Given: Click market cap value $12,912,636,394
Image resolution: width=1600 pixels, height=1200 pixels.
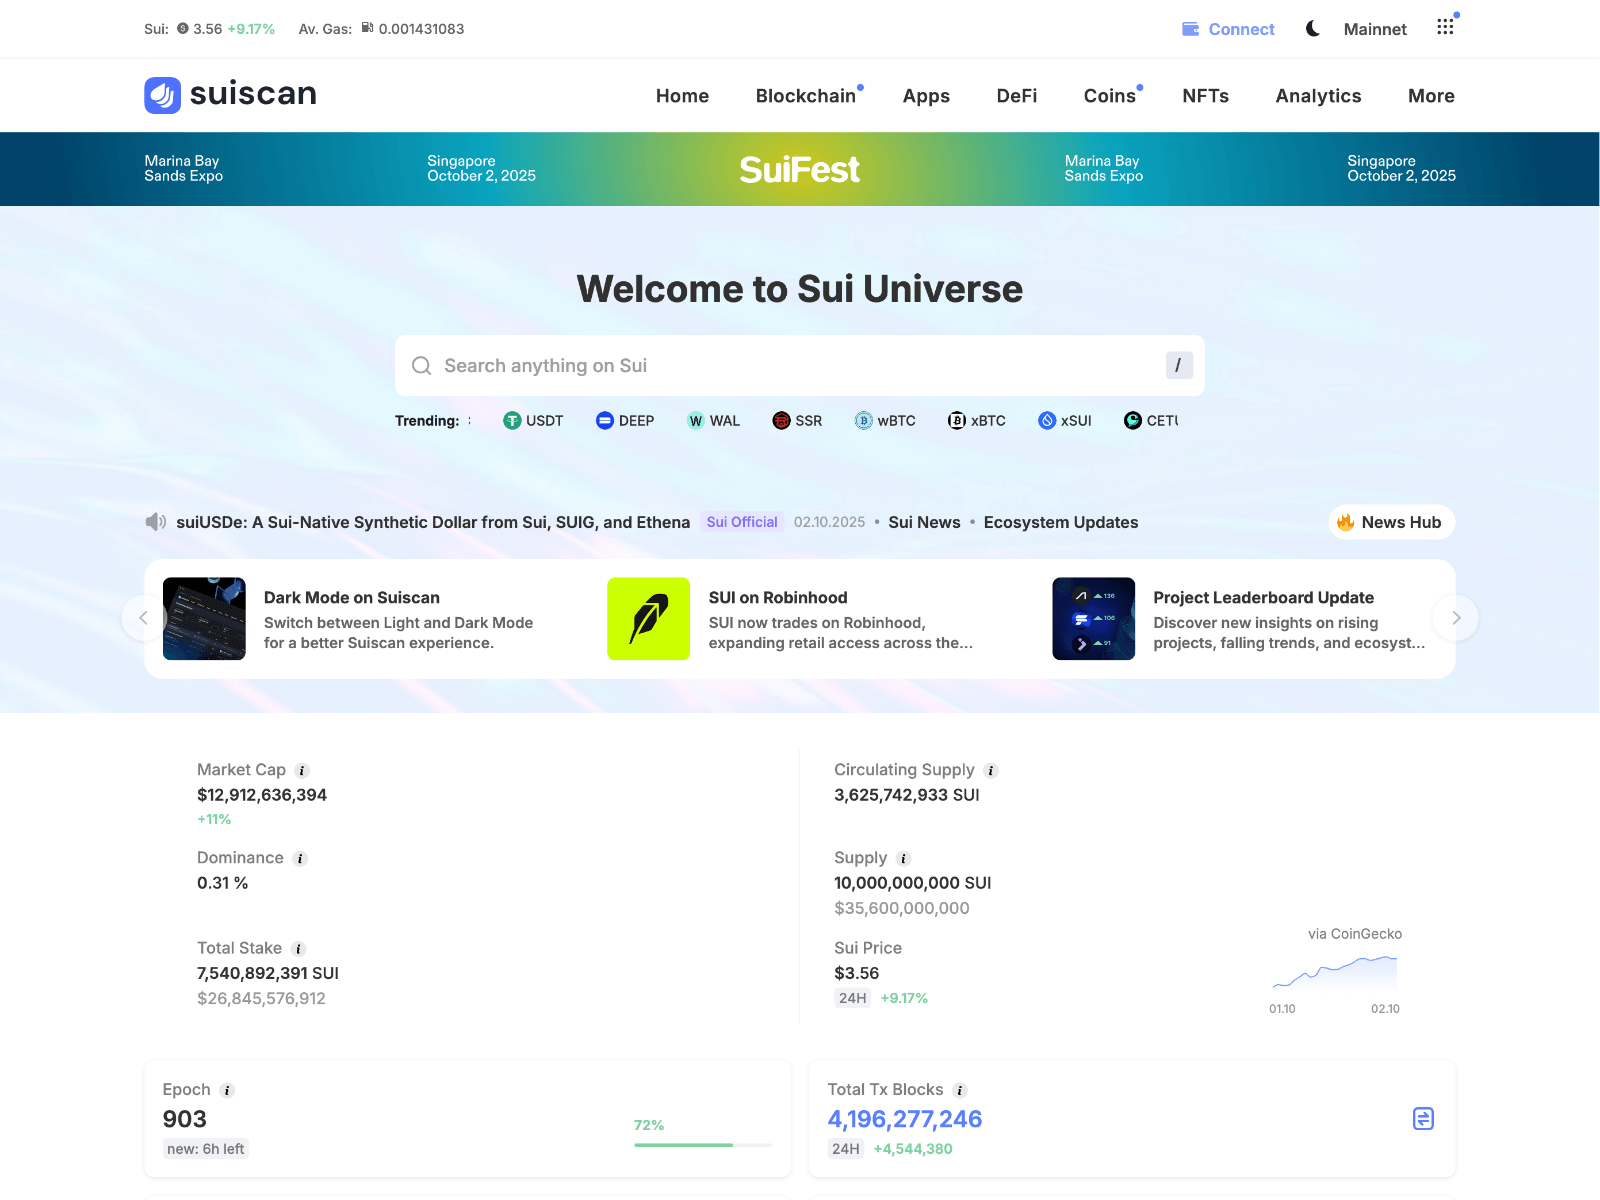Looking at the screenshot, I should pyautogui.click(x=262, y=795).
